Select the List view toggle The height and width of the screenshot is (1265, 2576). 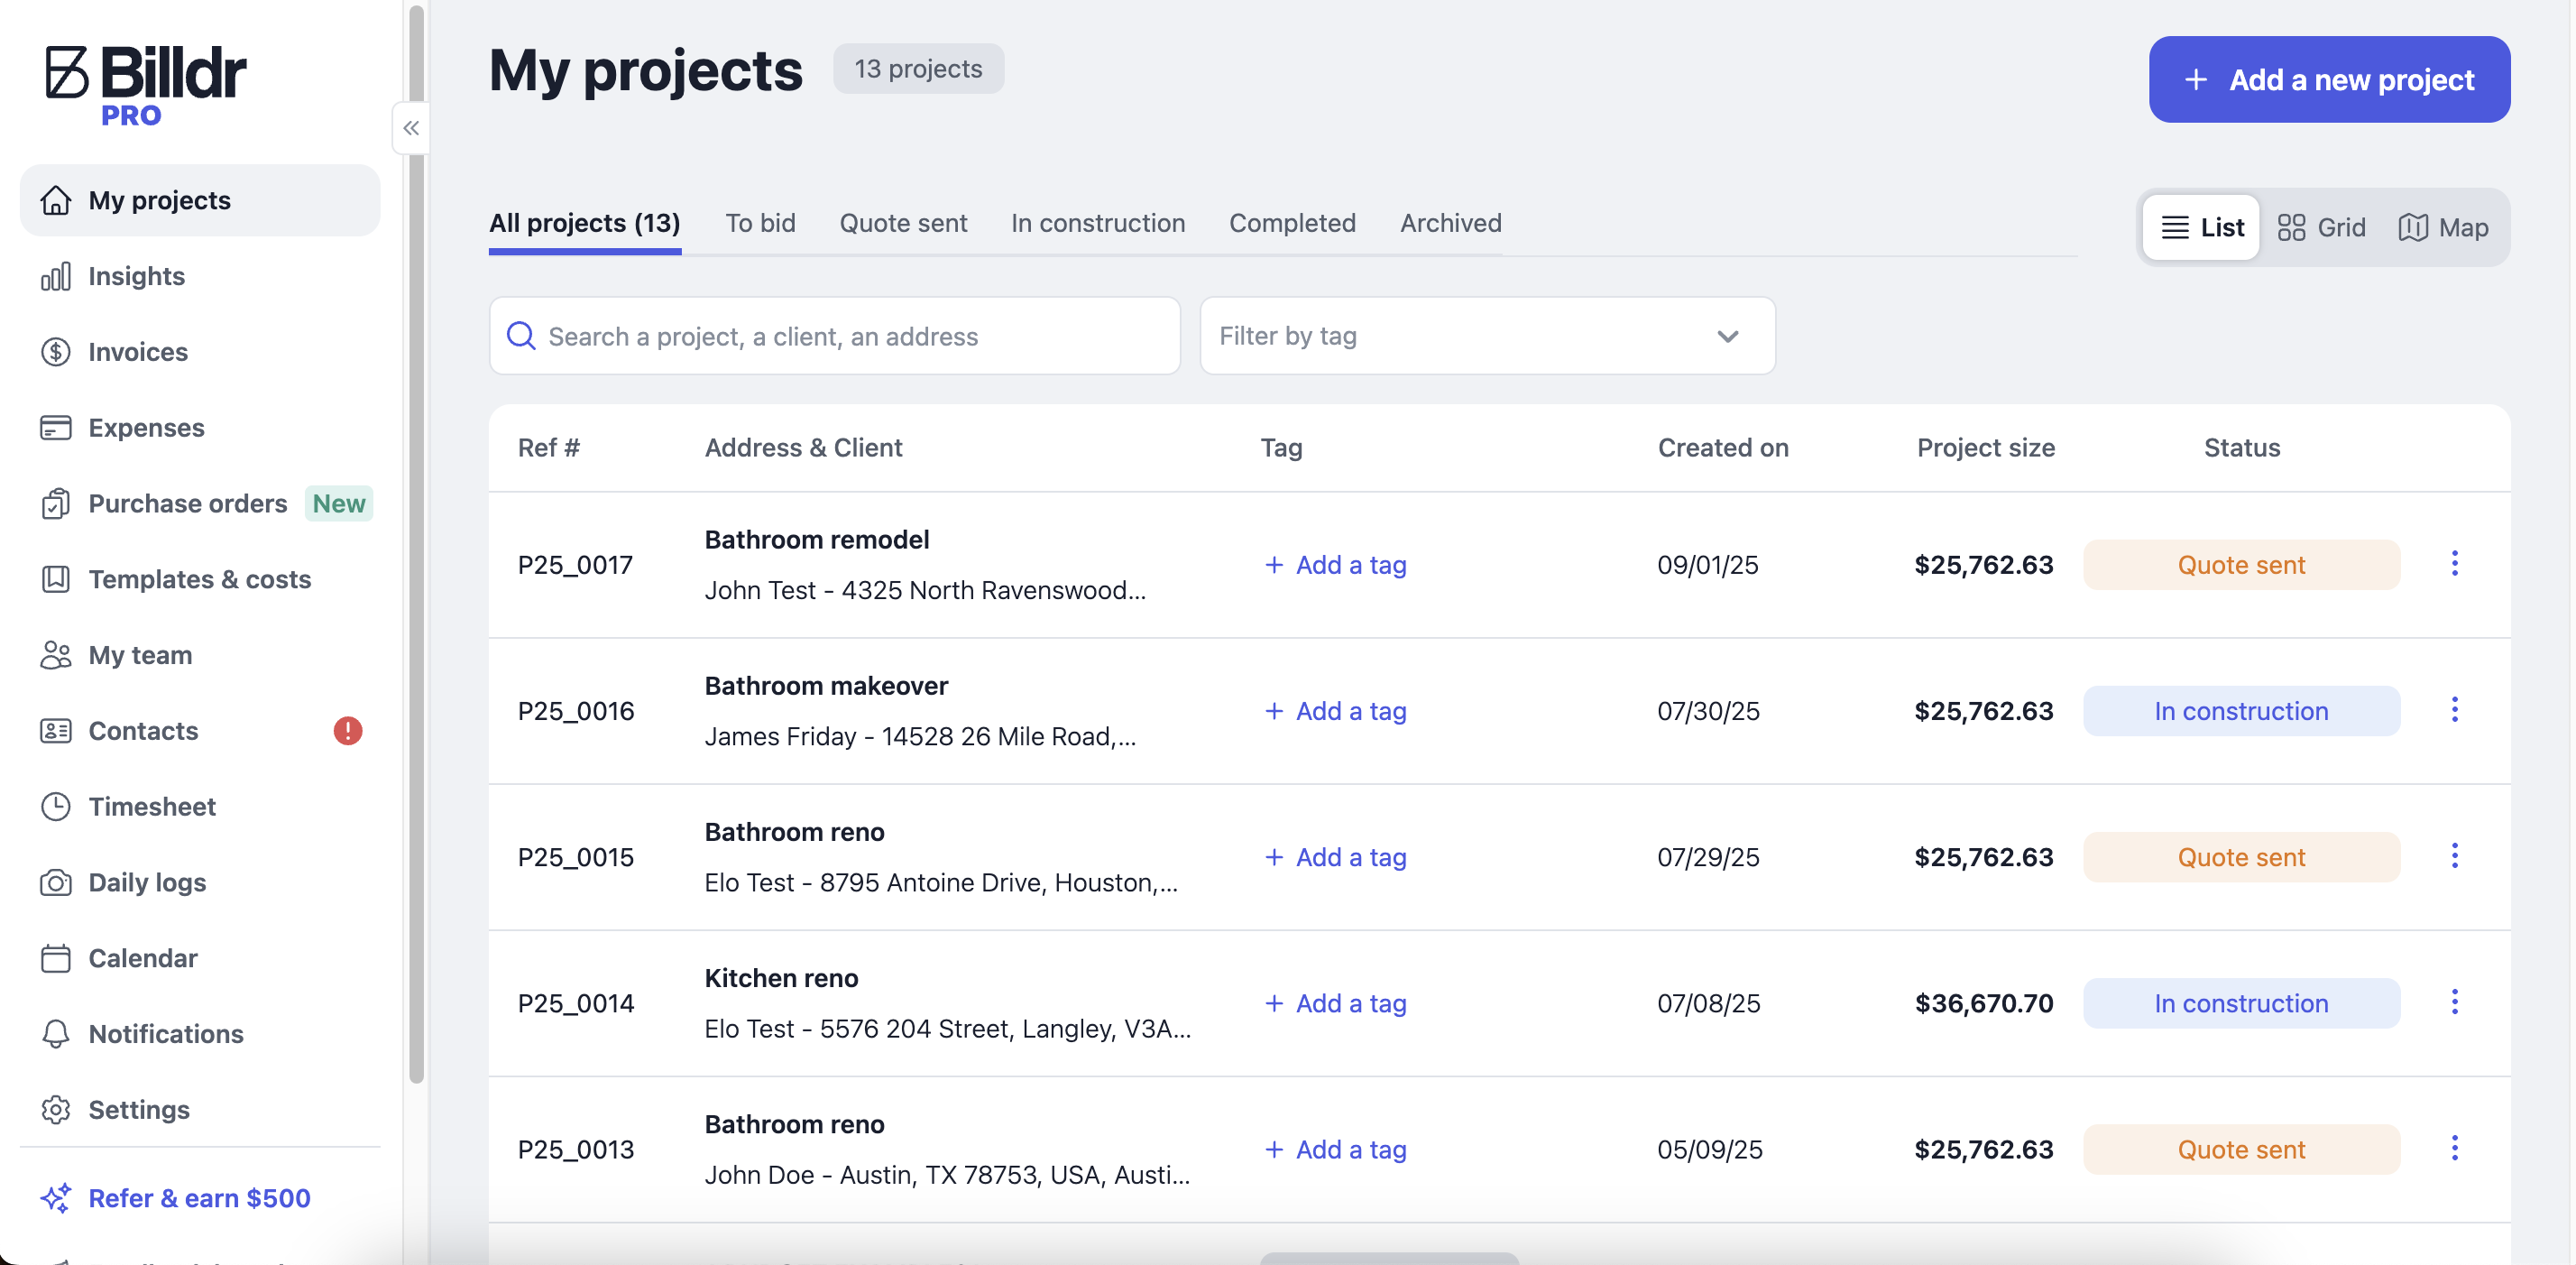2201,227
